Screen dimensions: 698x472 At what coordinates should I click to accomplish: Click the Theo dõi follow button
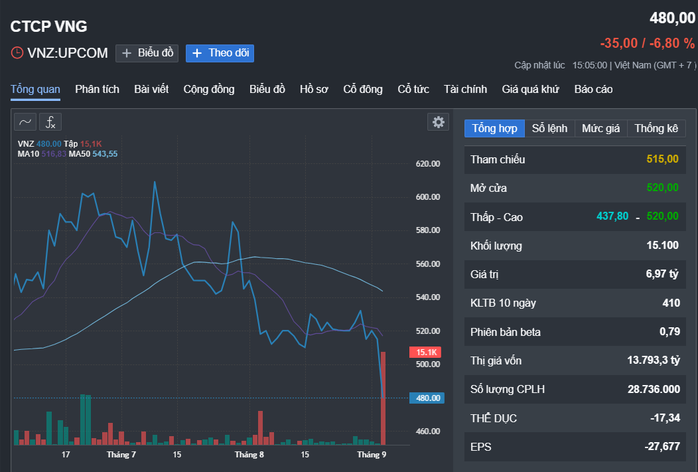click(220, 53)
